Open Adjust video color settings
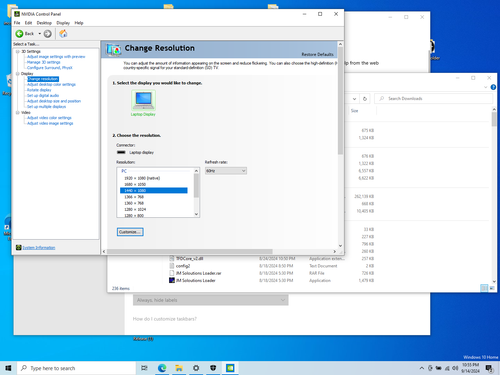This screenshot has width=500, height=375. [x=49, y=118]
